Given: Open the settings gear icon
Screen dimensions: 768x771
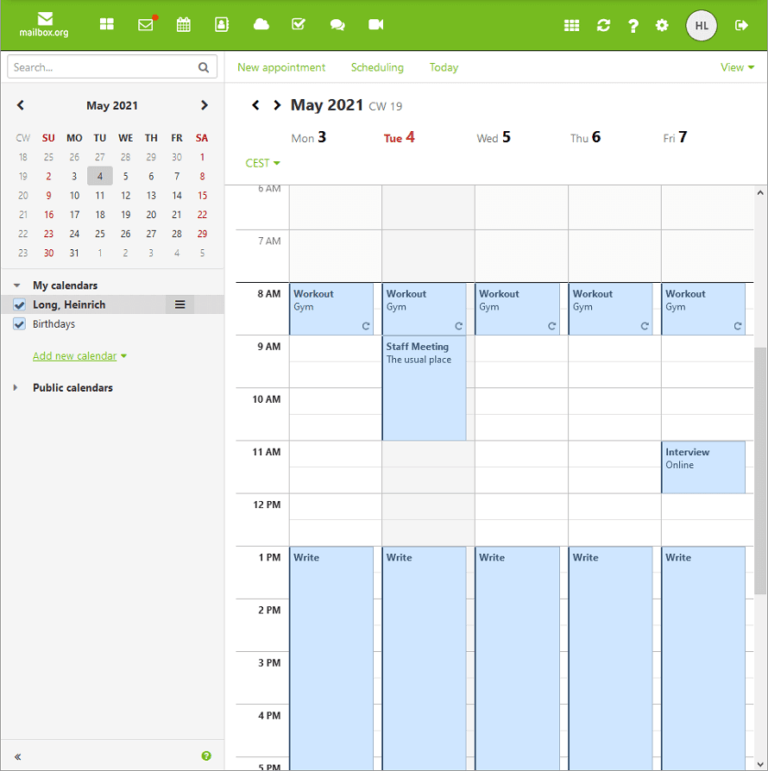Looking at the screenshot, I should [661, 26].
